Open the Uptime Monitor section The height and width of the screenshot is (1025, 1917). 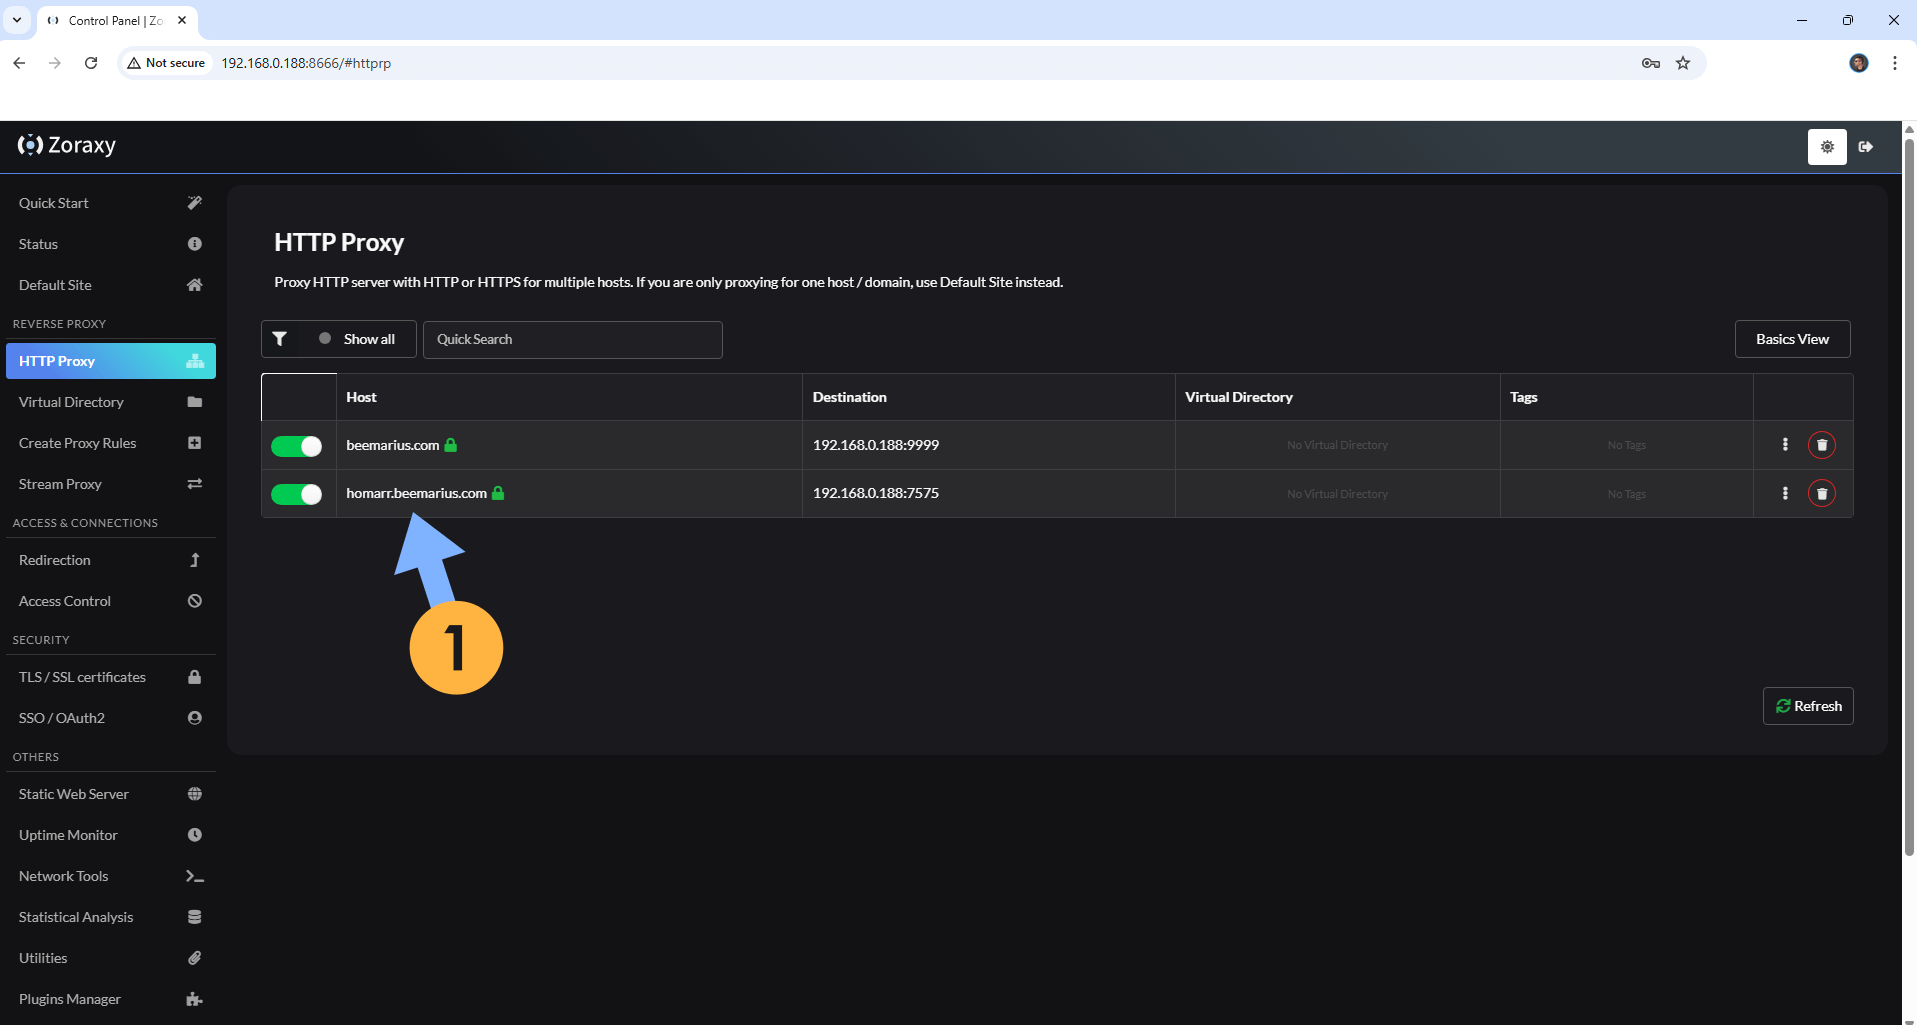tap(68, 835)
